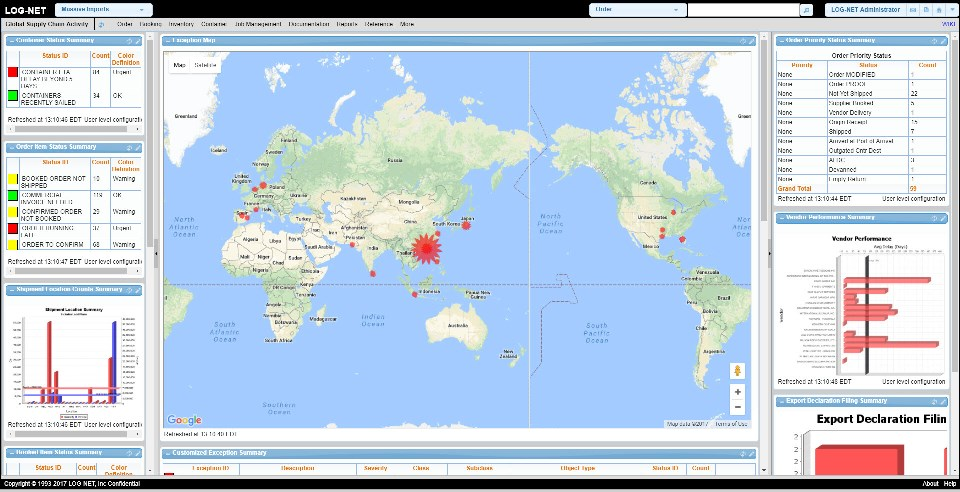This screenshot has height=492, width=960.
Task: Edit the Shipment Location Counts Summary panel
Action: (138, 289)
